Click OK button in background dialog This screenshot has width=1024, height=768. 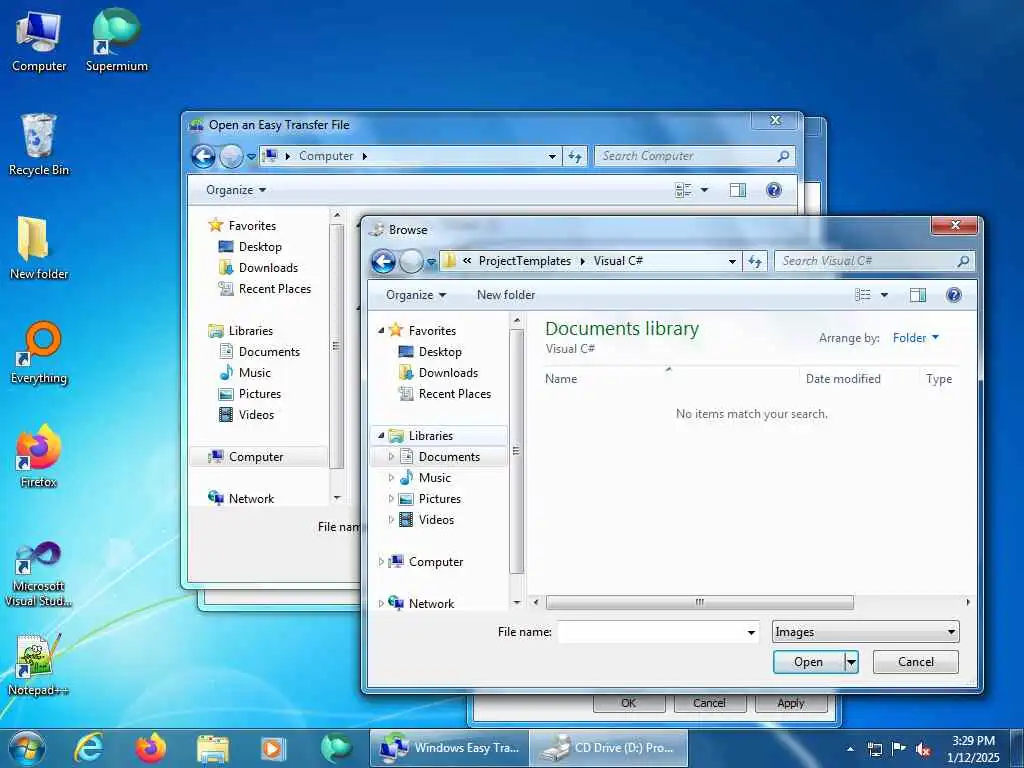629,703
